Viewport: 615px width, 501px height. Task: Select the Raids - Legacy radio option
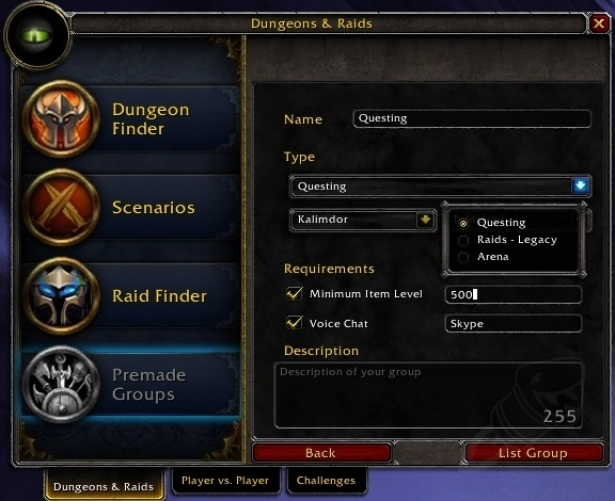point(463,240)
